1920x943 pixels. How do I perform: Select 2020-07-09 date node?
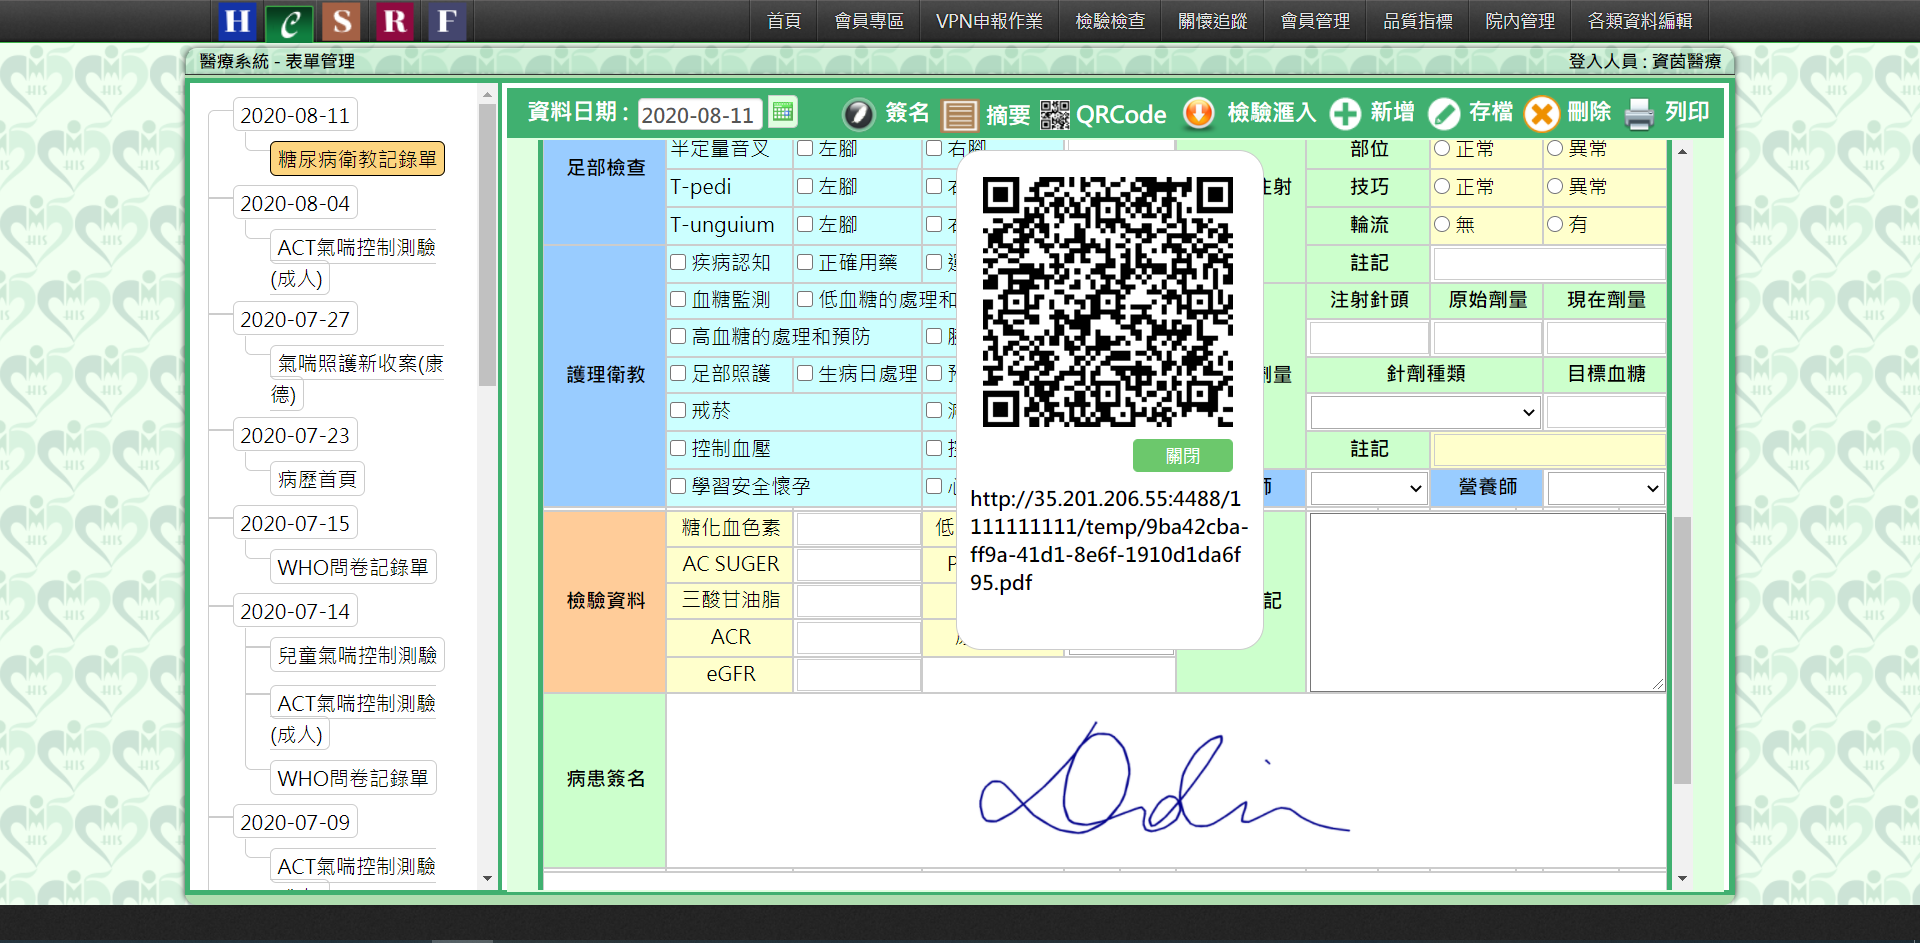coord(295,822)
